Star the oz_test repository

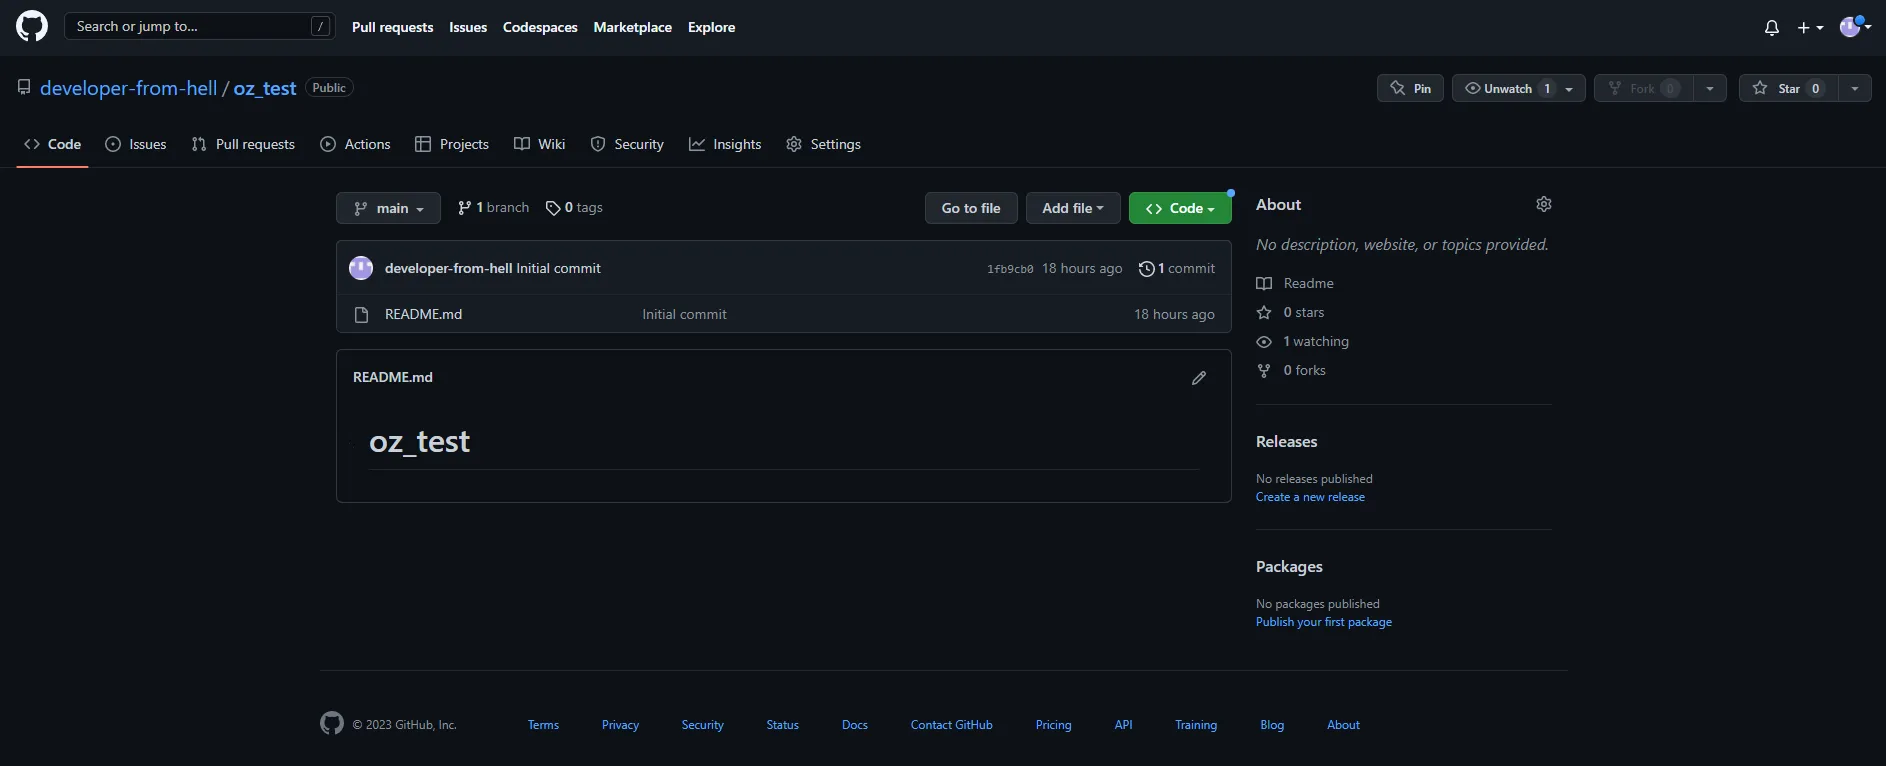pos(1789,88)
